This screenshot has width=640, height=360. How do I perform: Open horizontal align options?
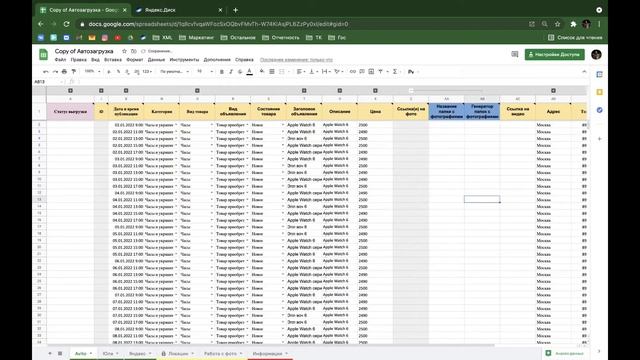[x=300, y=71]
